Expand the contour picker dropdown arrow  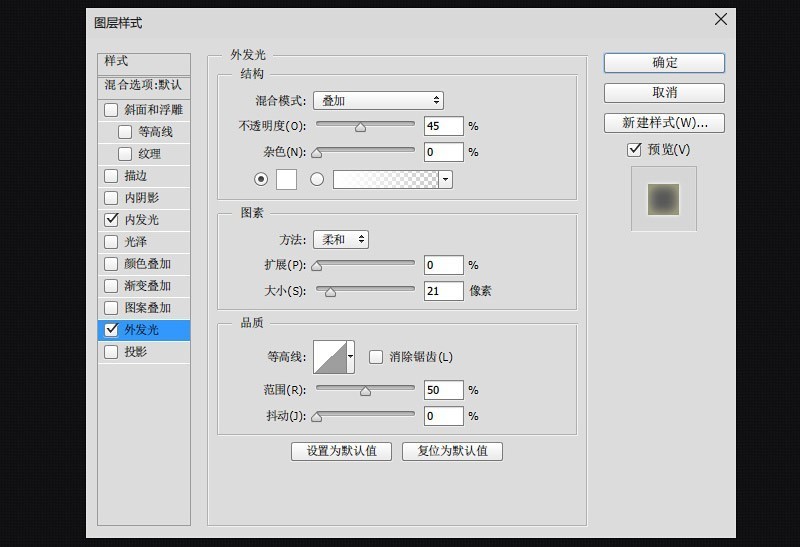351,357
